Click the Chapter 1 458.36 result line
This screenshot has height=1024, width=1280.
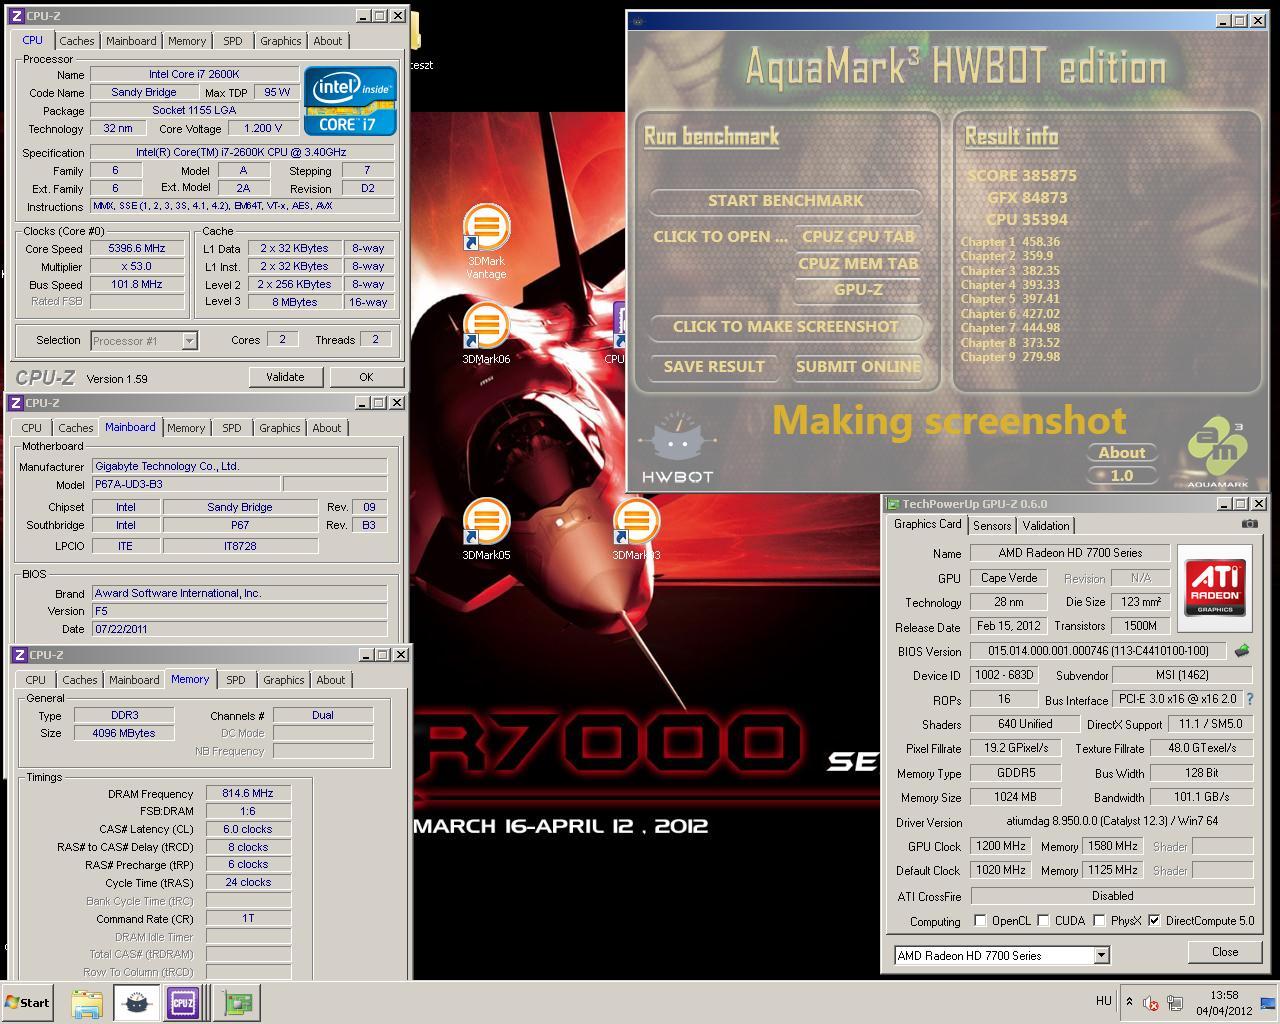click(x=1010, y=242)
